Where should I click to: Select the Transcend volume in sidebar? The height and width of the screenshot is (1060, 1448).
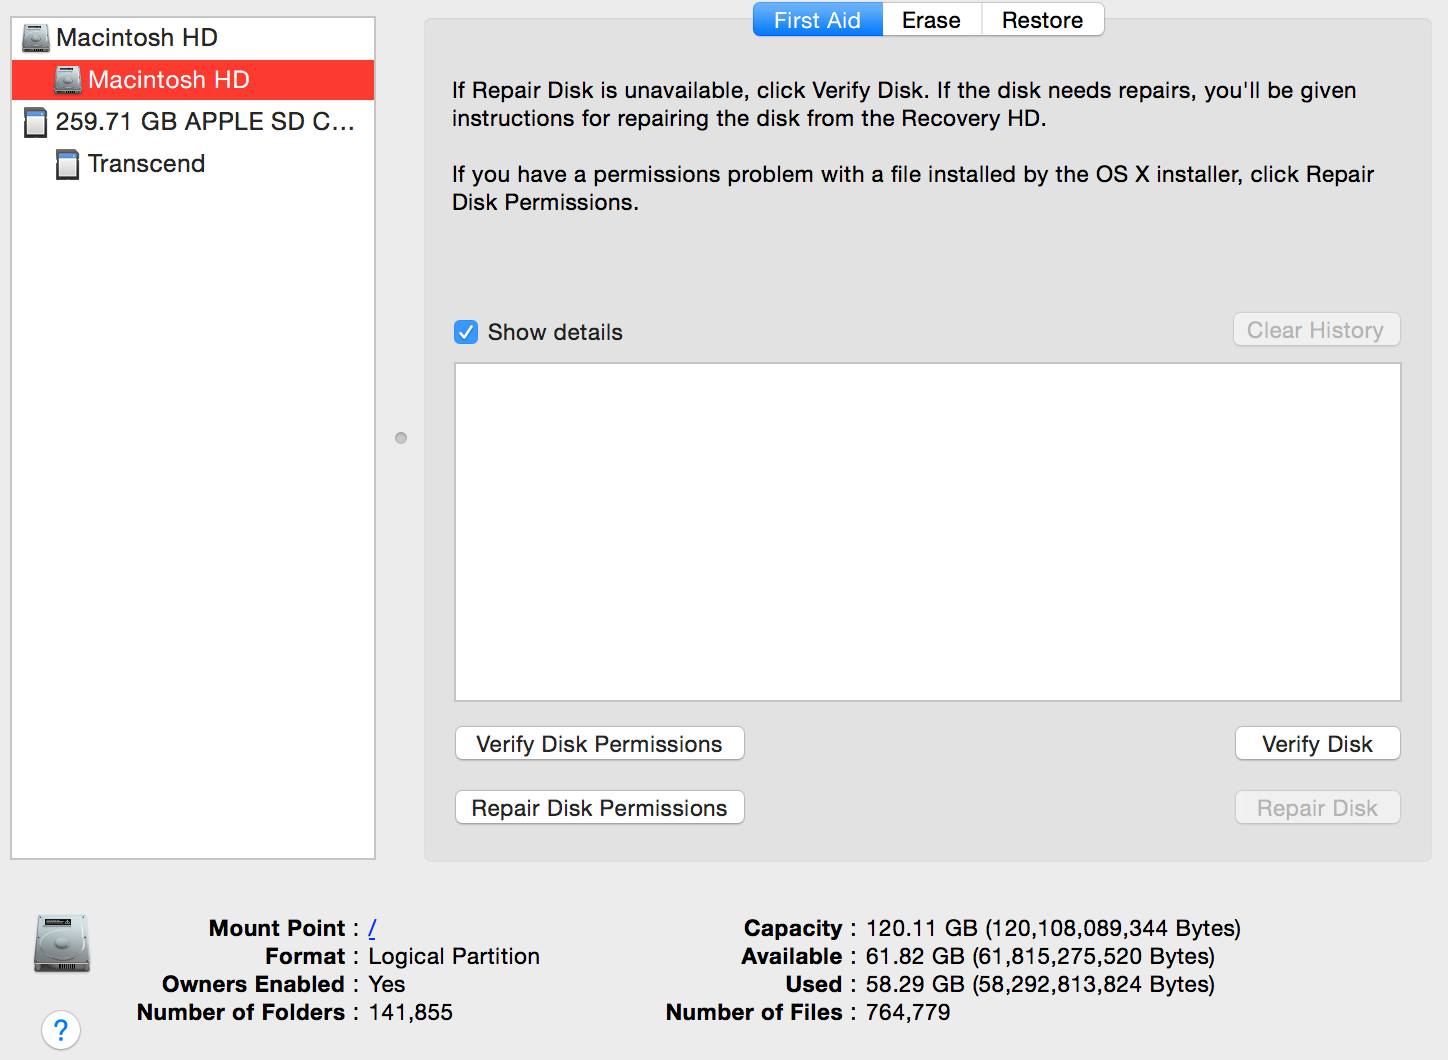(x=193, y=164)
